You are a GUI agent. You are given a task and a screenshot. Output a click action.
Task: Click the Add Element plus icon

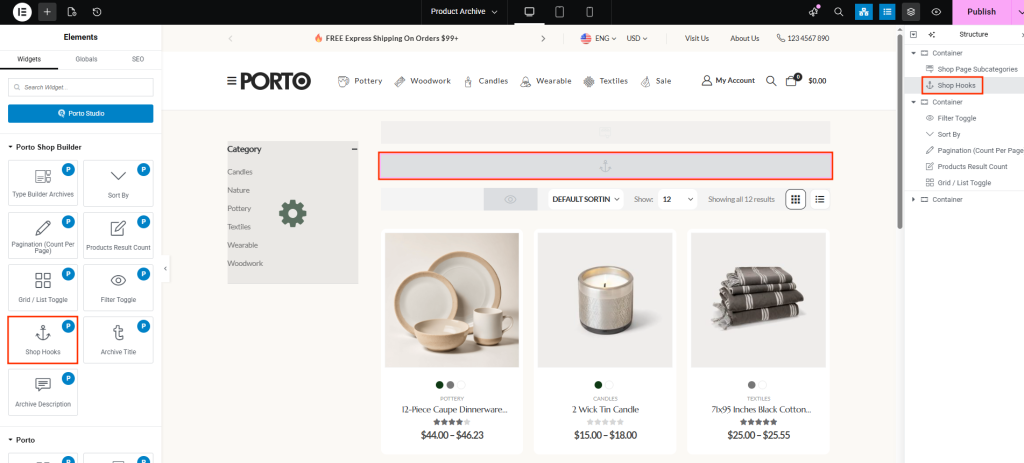[48, 12]
